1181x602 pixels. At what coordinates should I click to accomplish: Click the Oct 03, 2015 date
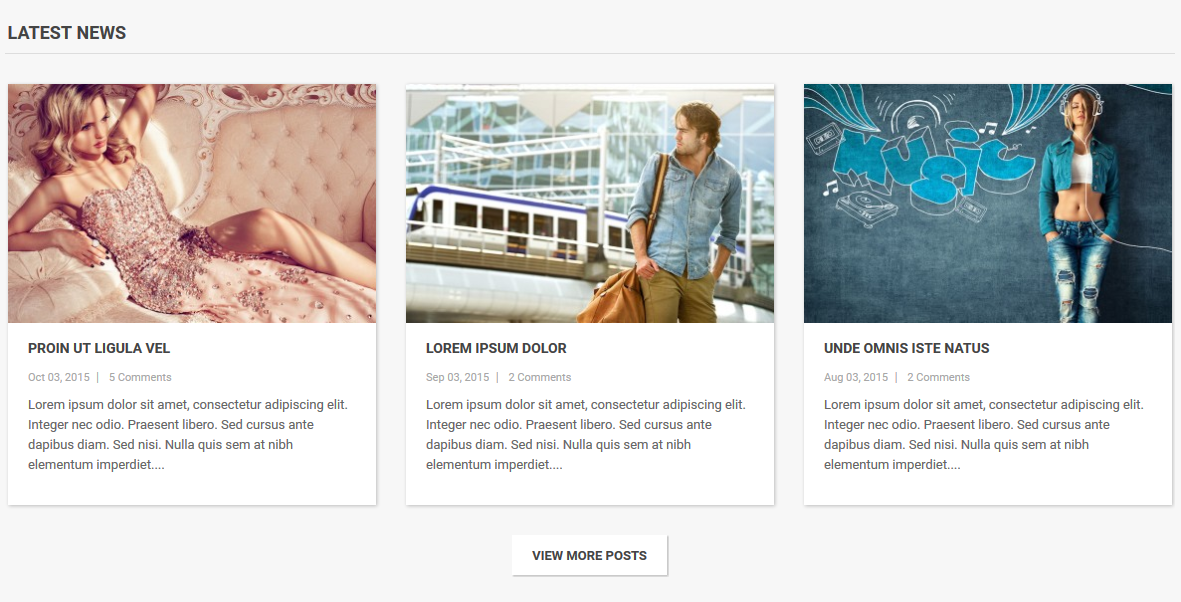(x=59, y=377)
